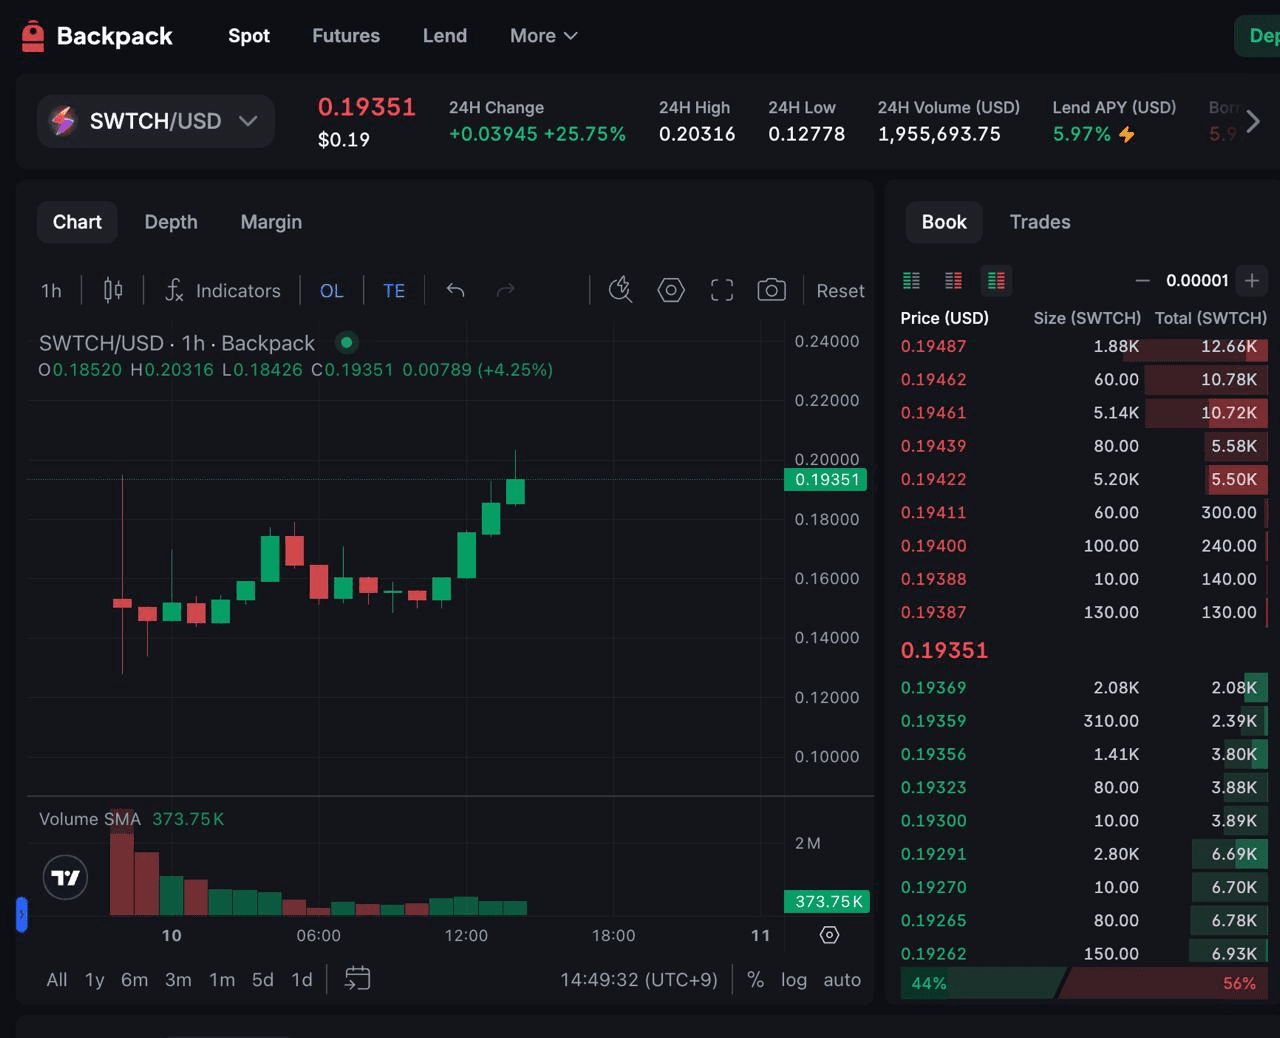Go to Spot trading
The width and height of the screenshot is (1280, 1038).
(249, 36)
